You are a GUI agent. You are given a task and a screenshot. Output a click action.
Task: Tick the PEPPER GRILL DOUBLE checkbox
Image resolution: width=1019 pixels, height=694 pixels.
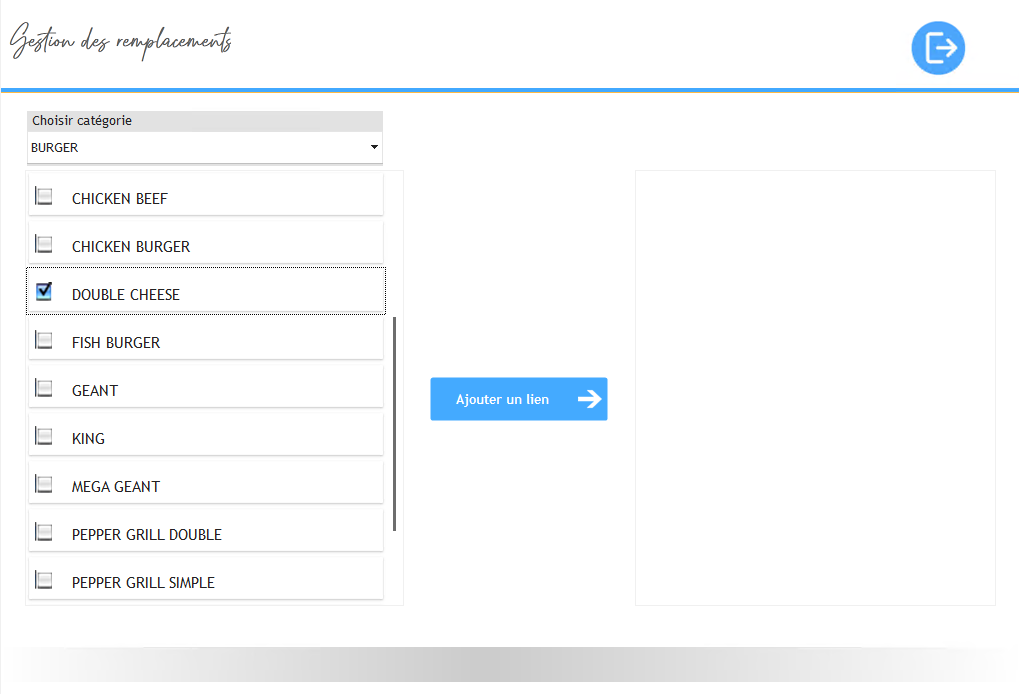pyautogui.click(x=44, y=532)
